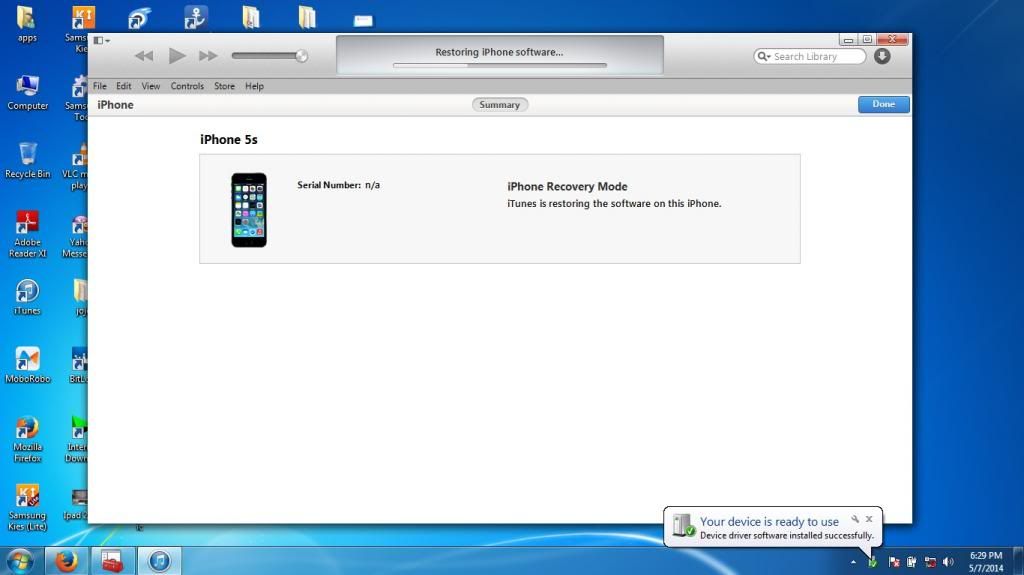1024x575 pixels.
Task: Open the File menu
Action: (x=100, y=86)
